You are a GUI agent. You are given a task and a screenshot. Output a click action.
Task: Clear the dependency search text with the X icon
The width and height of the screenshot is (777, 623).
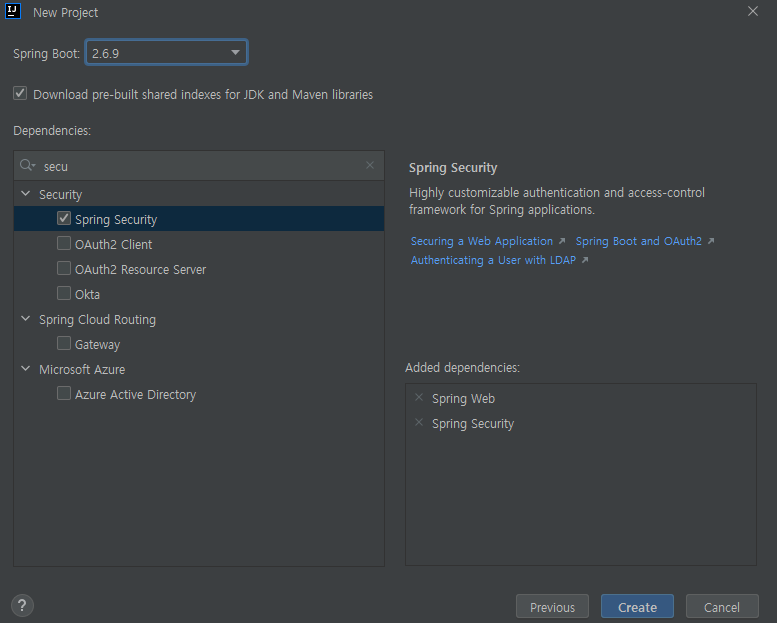point(370,165)
